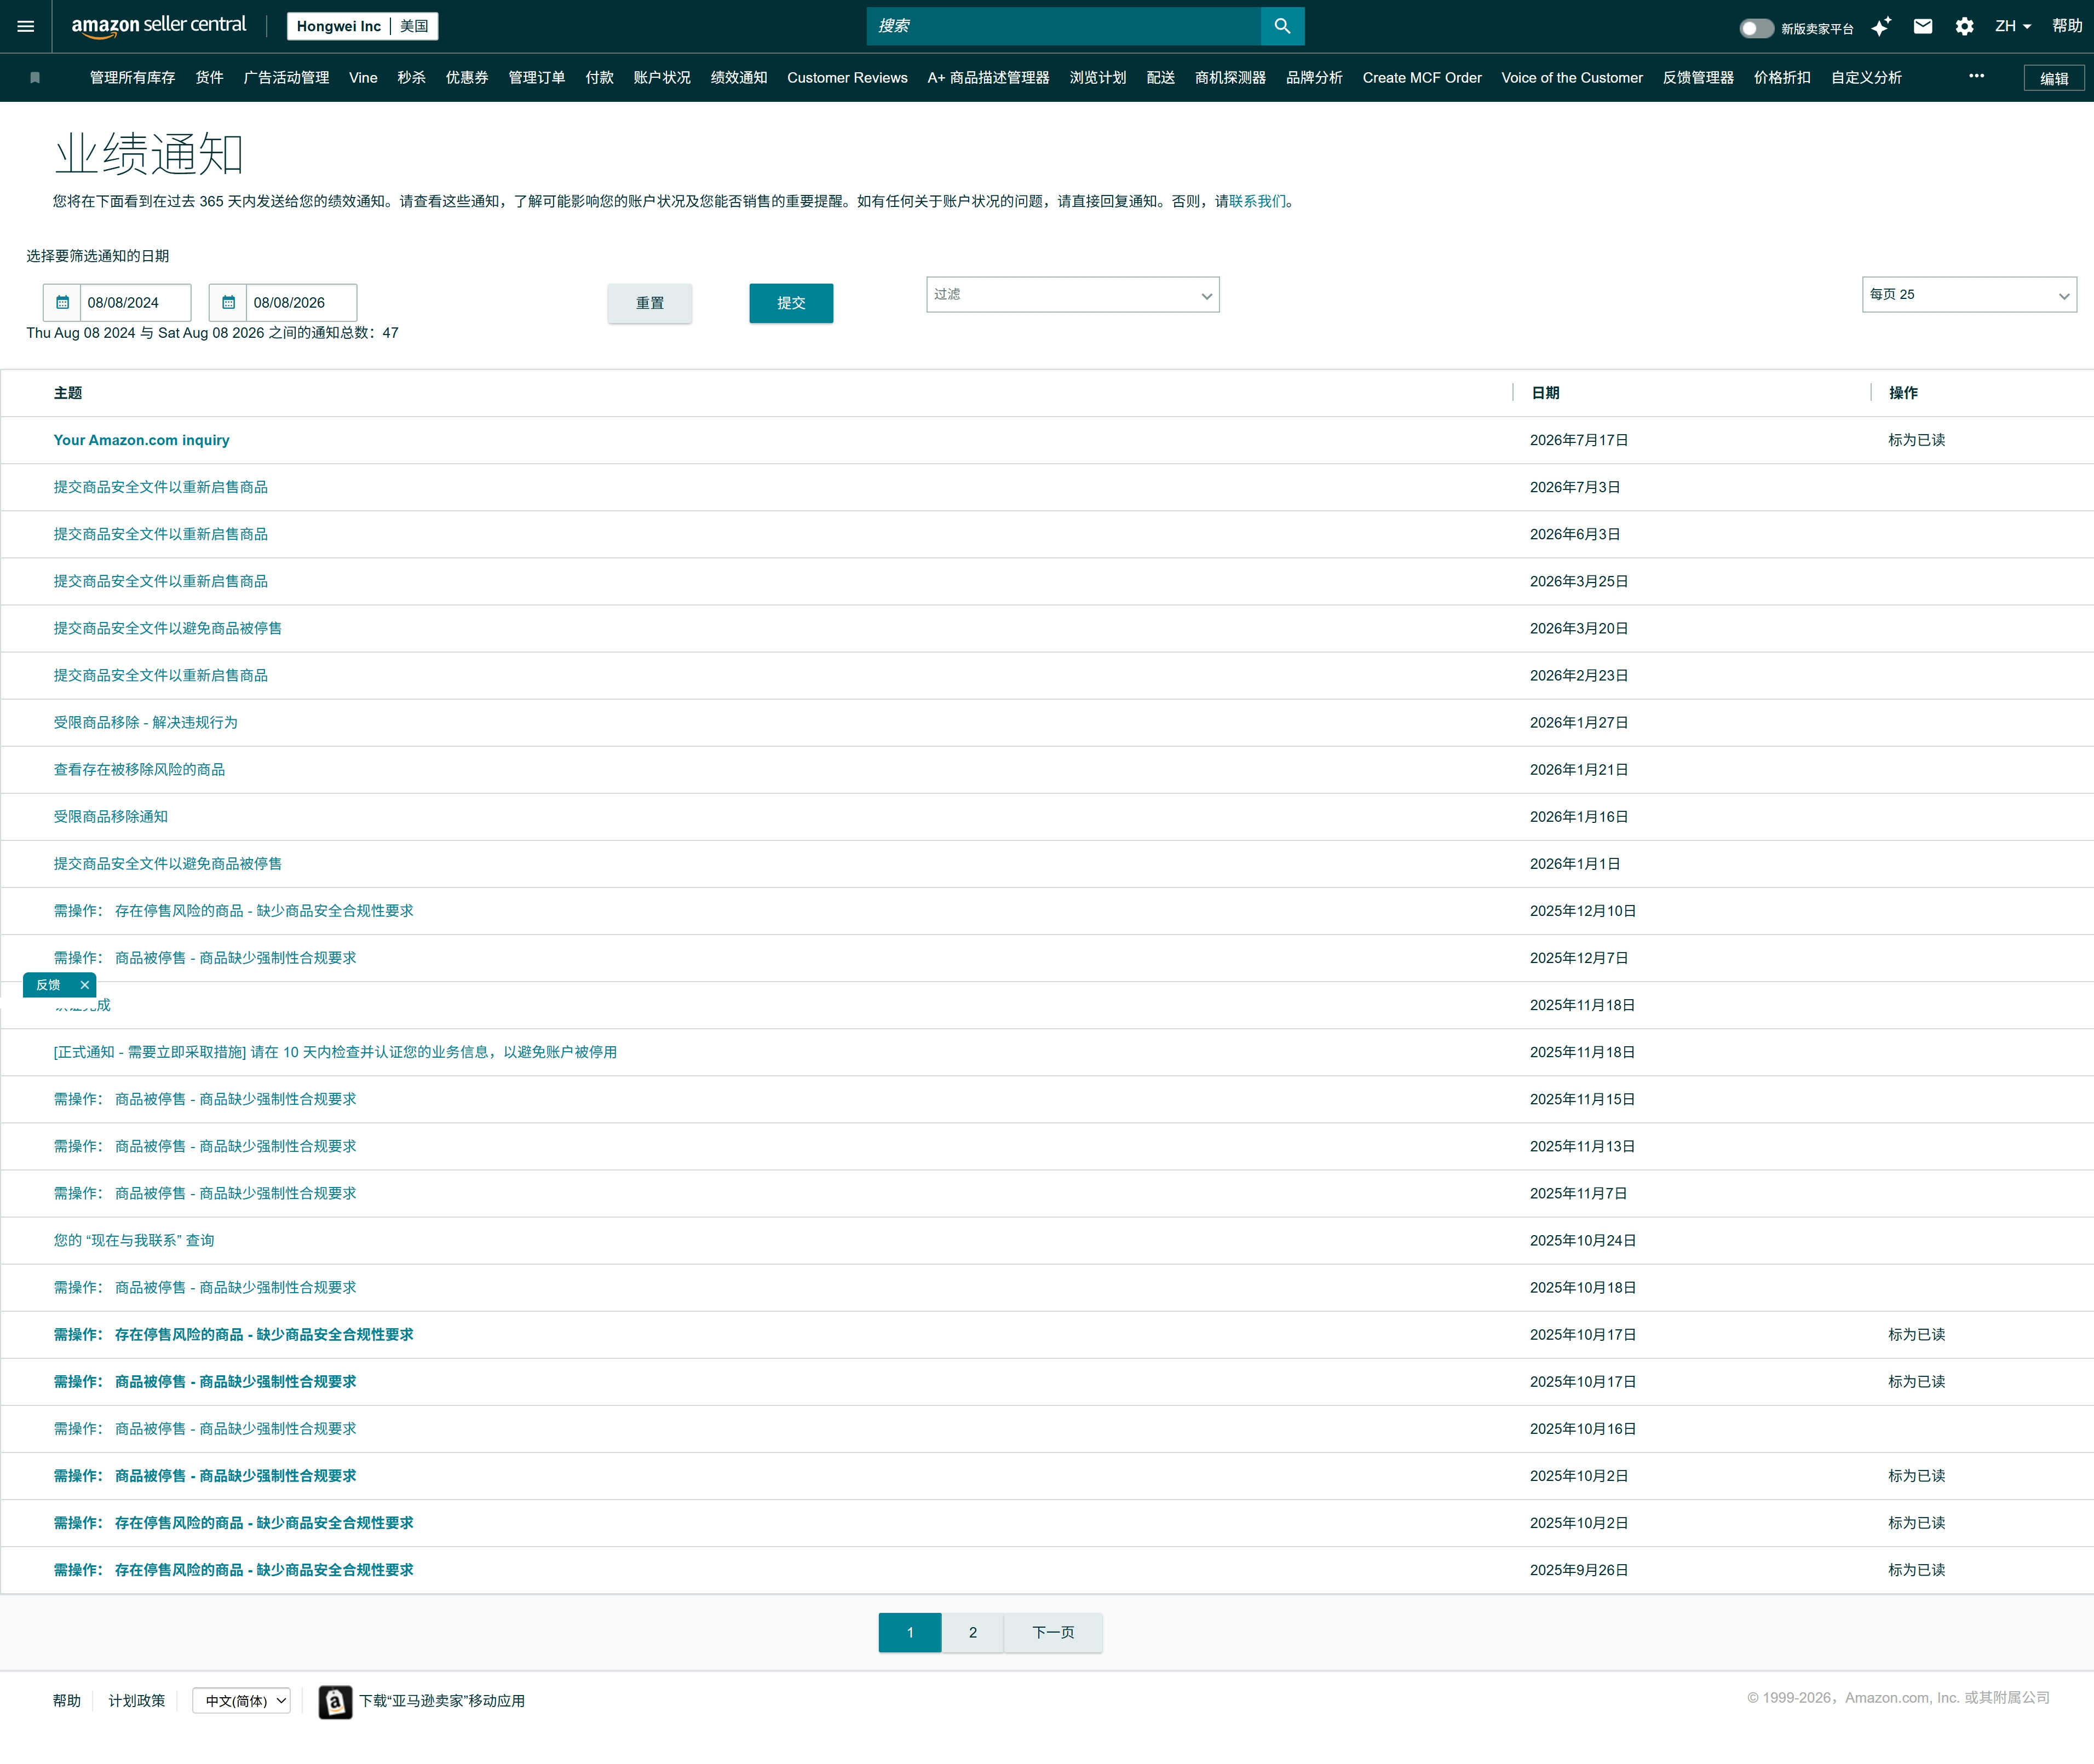Open the A+ 商品描述管理器 menu item

988,78
